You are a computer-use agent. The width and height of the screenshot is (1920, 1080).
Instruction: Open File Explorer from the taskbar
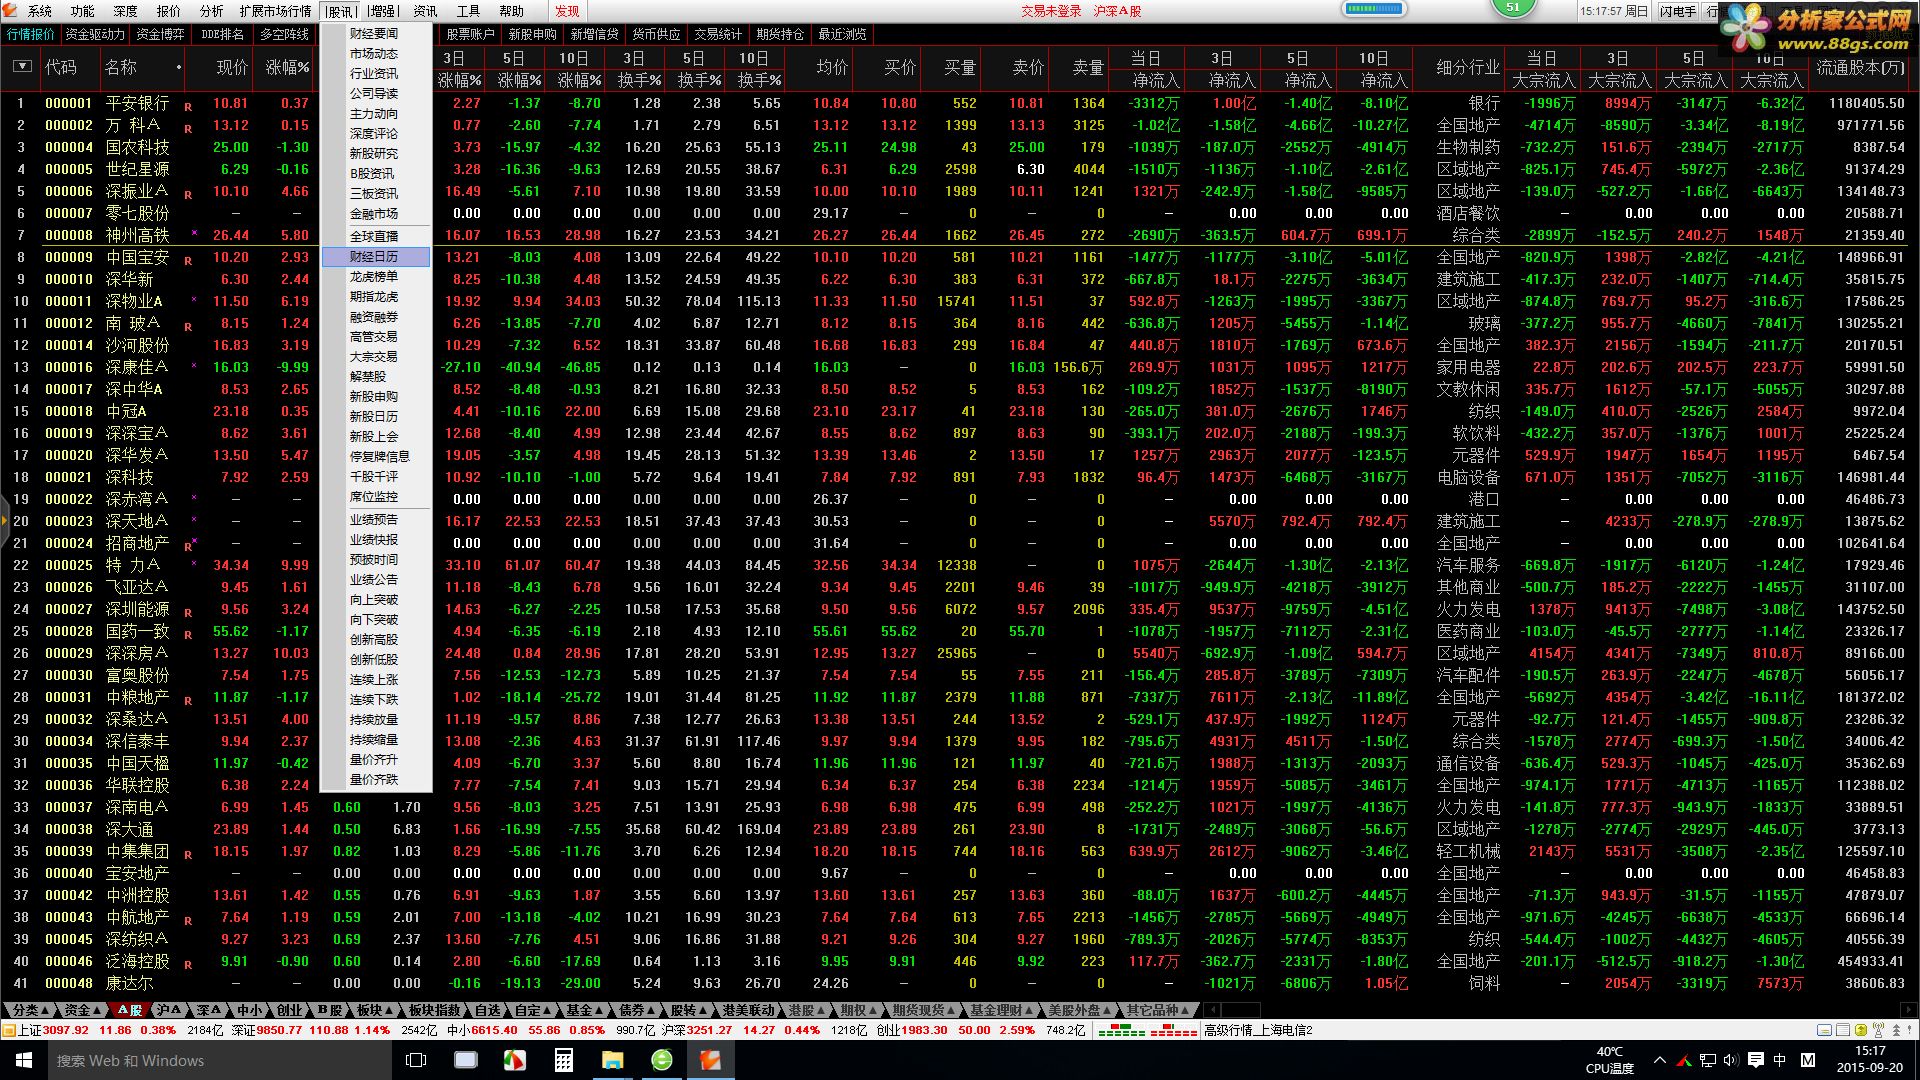612,1060
